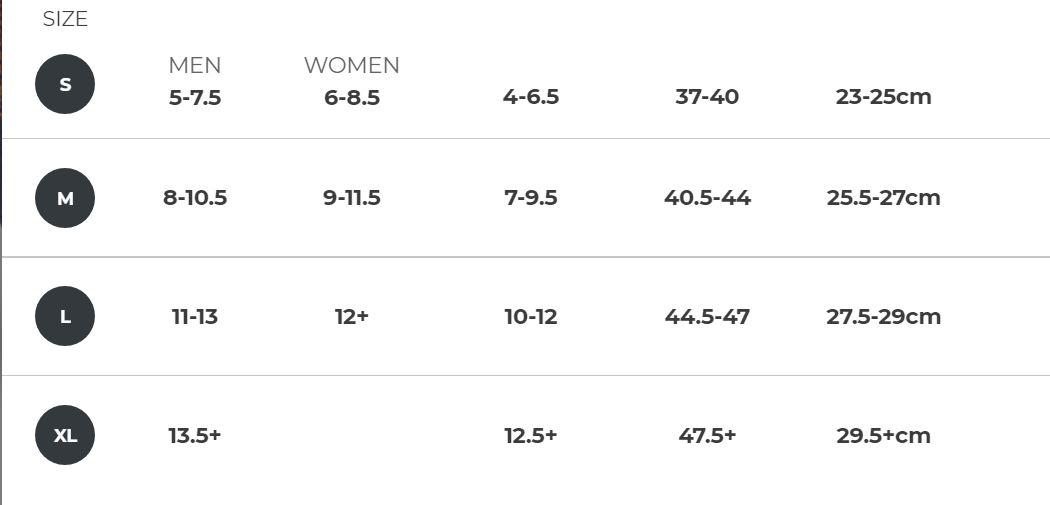Click the 25.5-27cm length value
This screenshot has height=505, width=1050.
tap(883, 198)
